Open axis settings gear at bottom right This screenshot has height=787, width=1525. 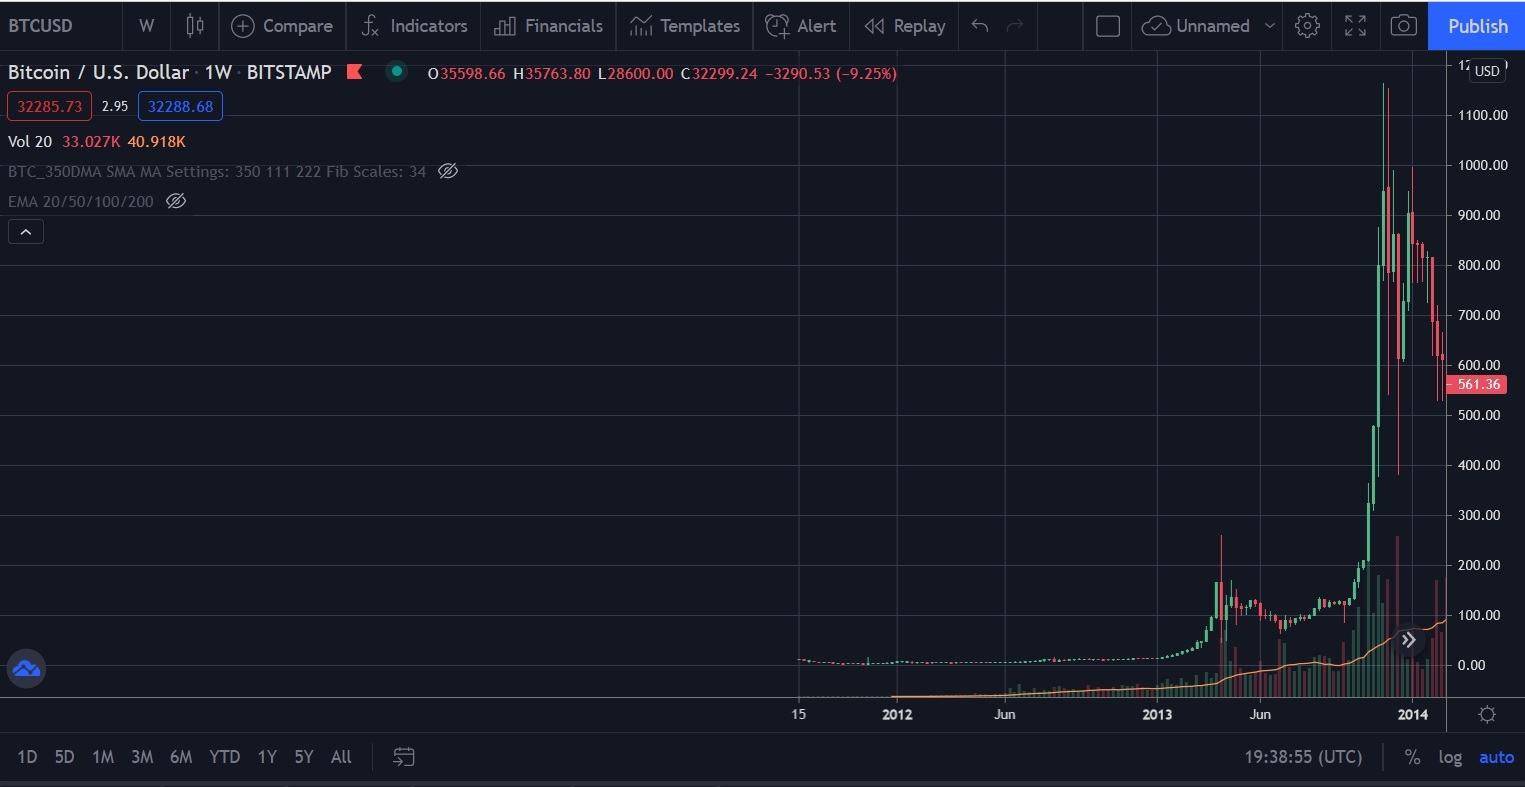(x=1487, y=714)
